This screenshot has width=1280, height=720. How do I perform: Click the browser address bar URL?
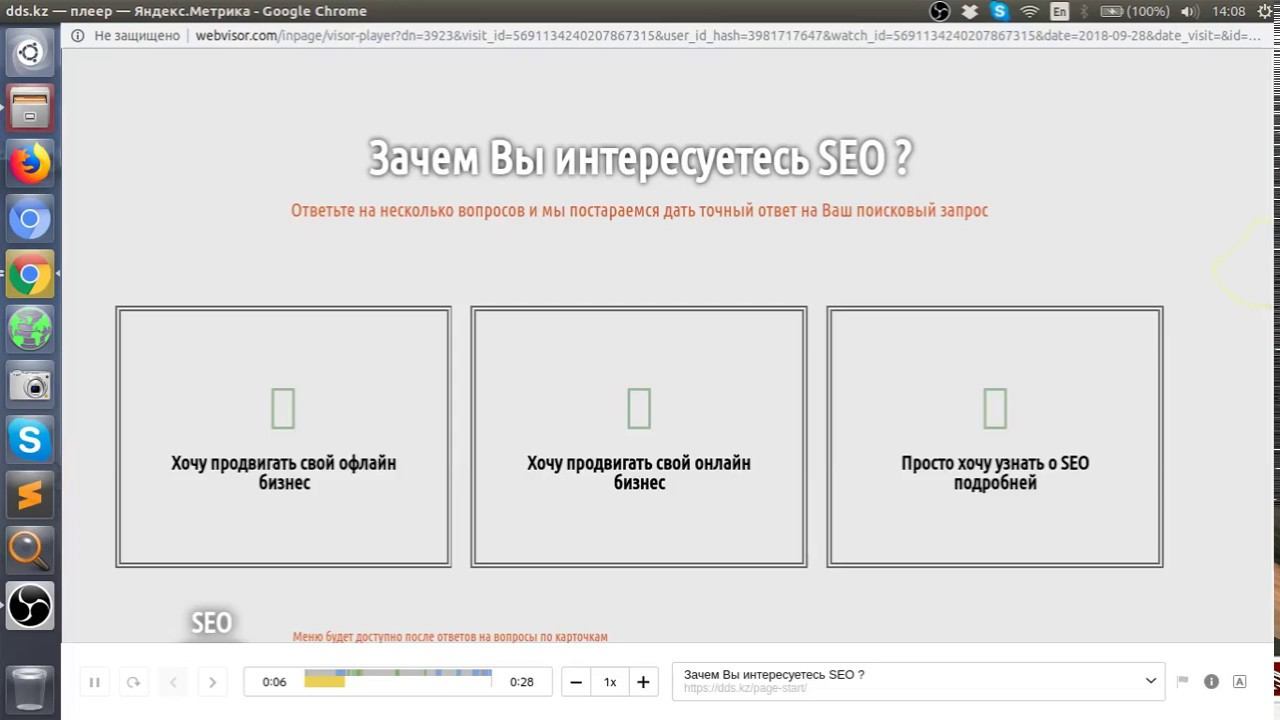pos(727,35)
